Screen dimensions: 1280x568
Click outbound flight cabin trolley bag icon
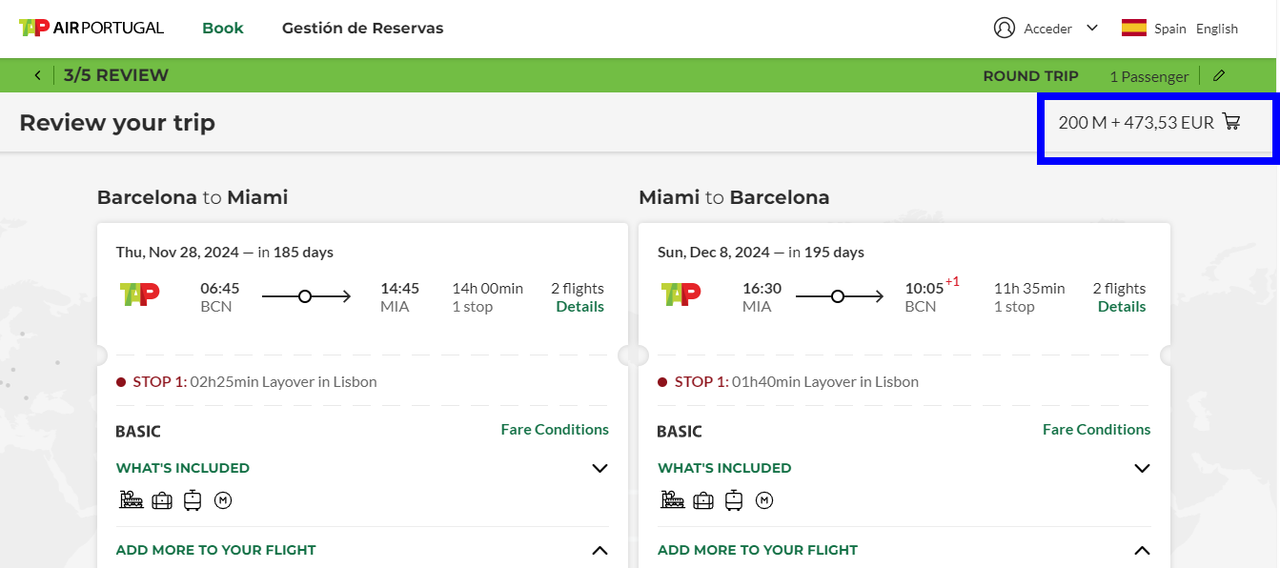click(x=193, y=500)
